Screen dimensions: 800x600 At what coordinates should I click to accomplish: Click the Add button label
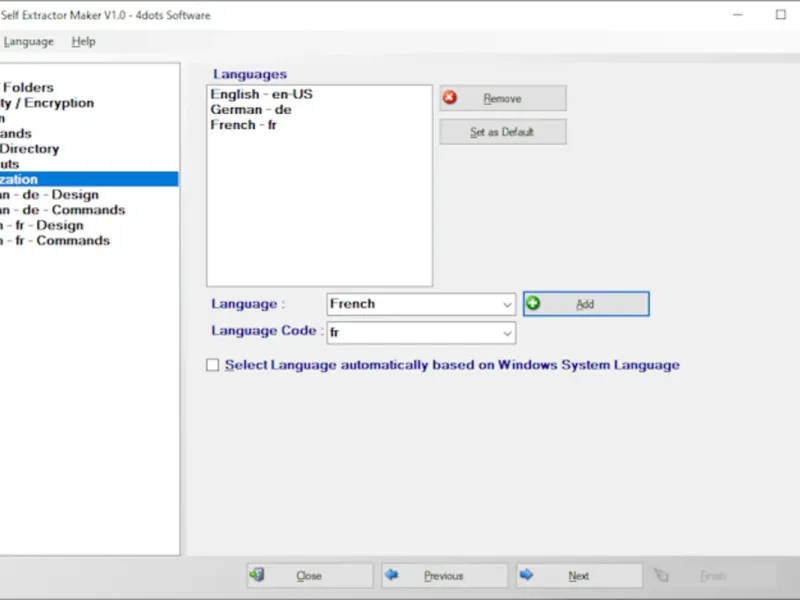[585, 304]
